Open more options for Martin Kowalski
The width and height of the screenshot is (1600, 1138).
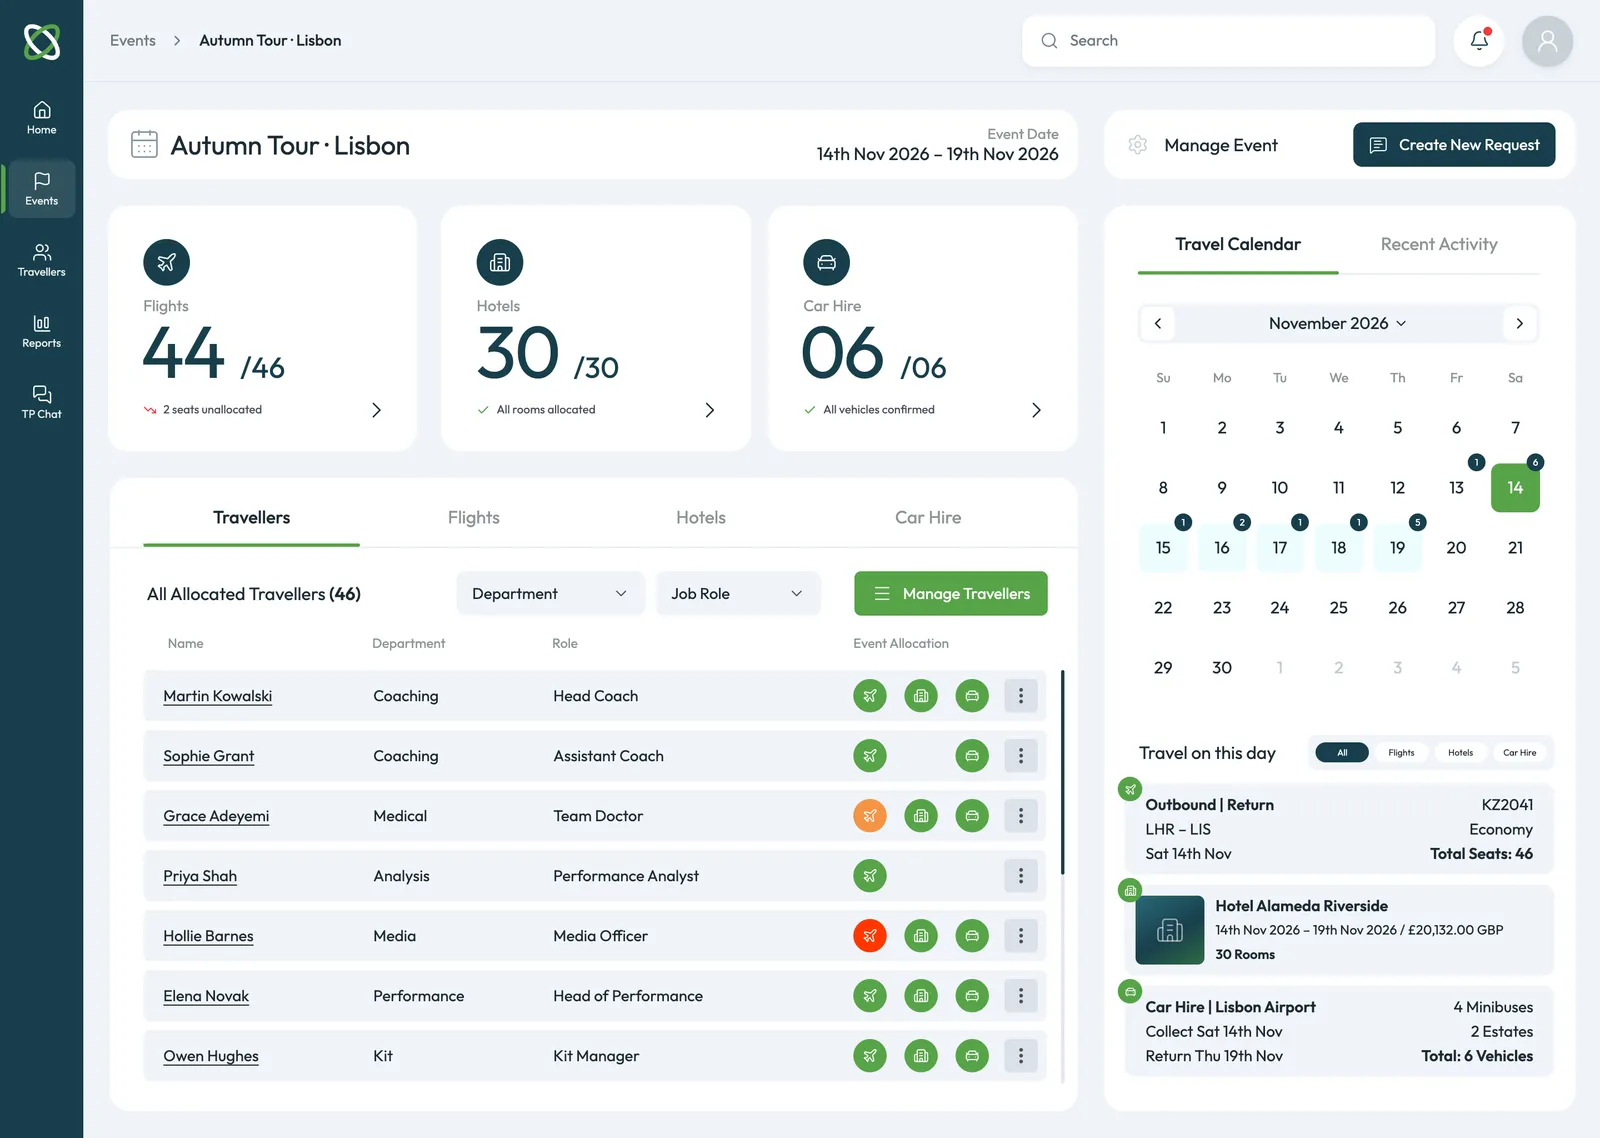[x=1021, y=696]
